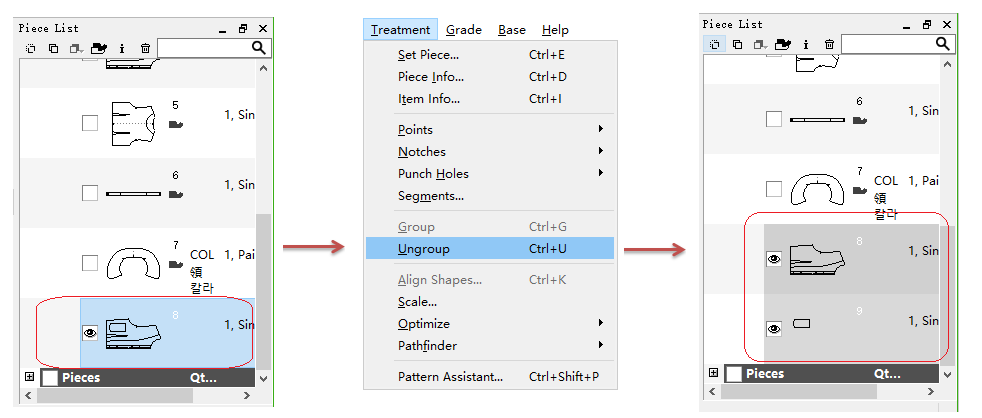Click the highlighted select-all icon in right Piece List
The image size is (982, 418).
[715, 44]
